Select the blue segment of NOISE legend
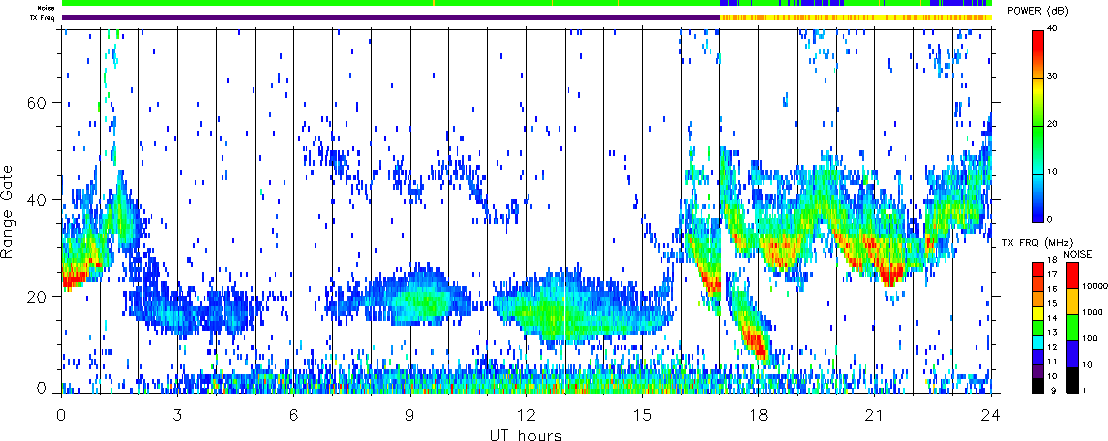This screenshot has width=1108, height=441. click(x=1071, y=351)
